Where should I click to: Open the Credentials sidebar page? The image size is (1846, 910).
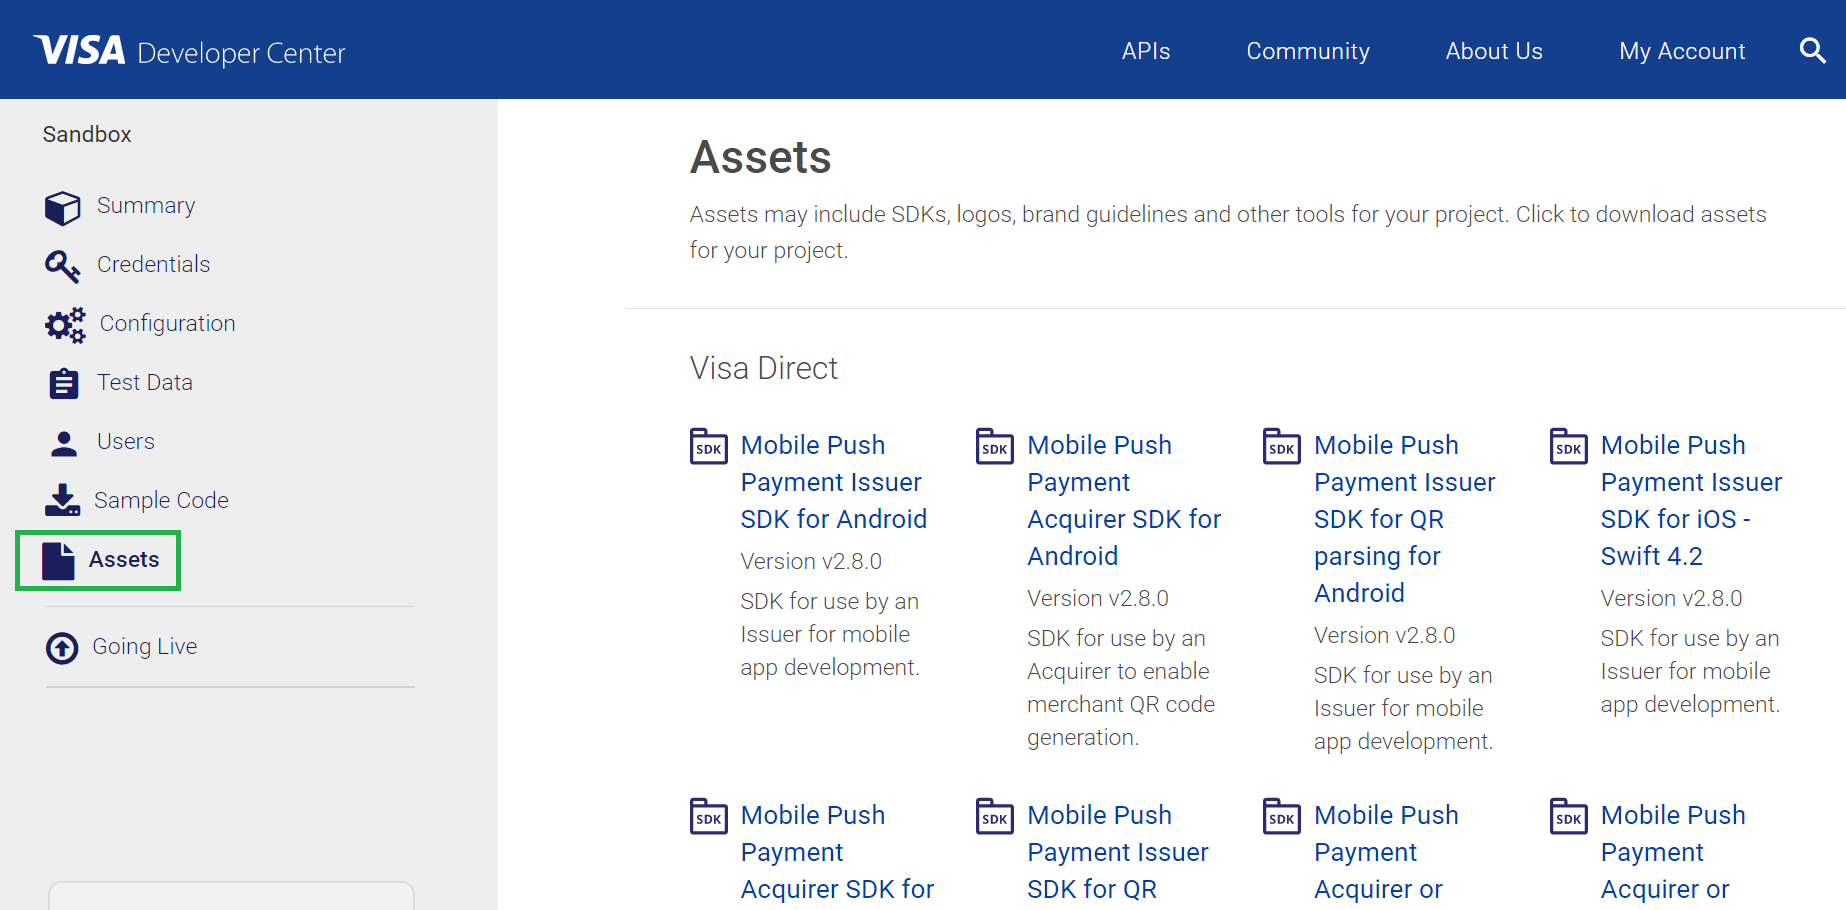pos(154,264)
